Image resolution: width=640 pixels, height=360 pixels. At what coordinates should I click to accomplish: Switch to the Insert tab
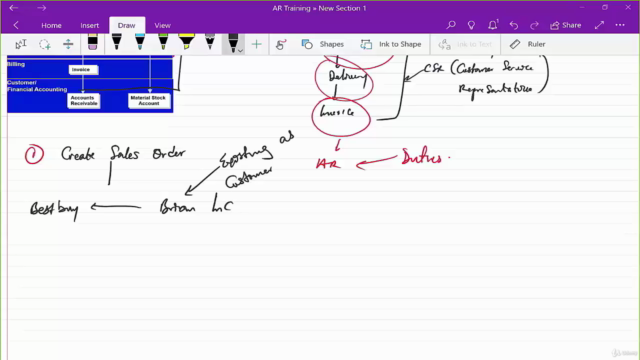[x=89, y=25]
